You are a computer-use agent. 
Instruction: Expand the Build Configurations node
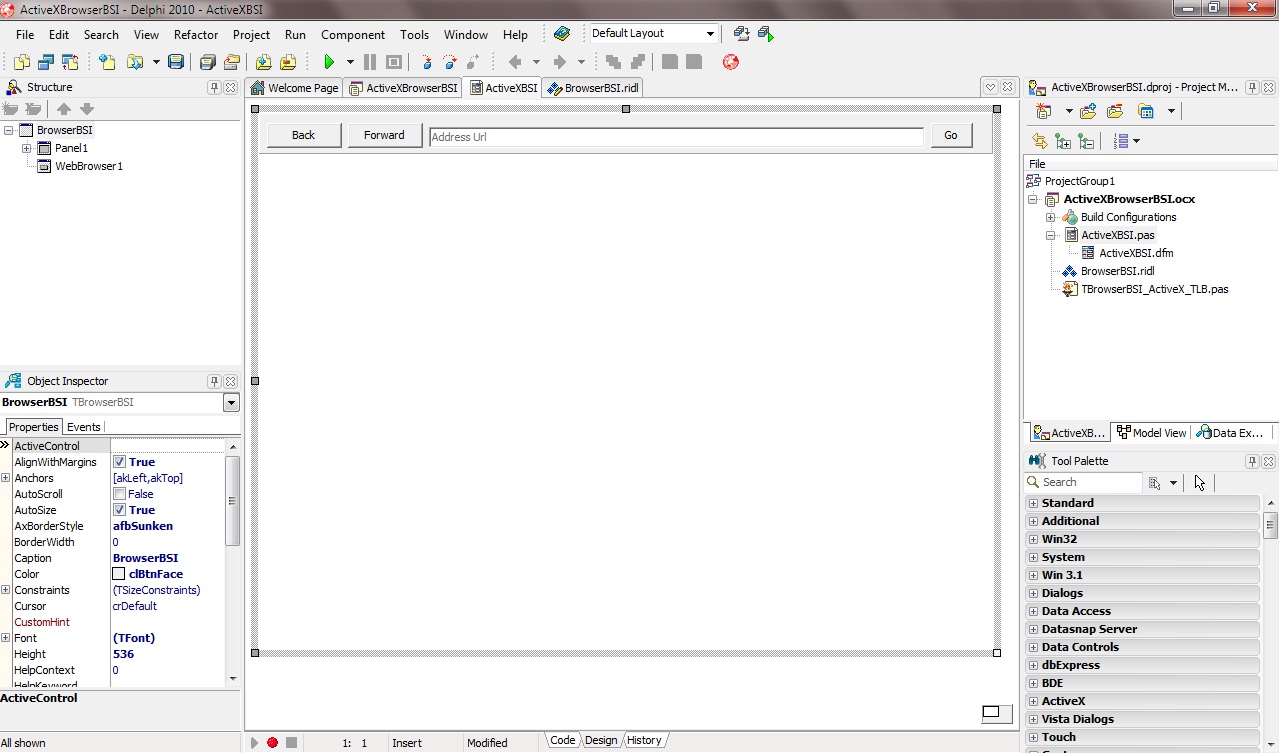pos(1051,217)
